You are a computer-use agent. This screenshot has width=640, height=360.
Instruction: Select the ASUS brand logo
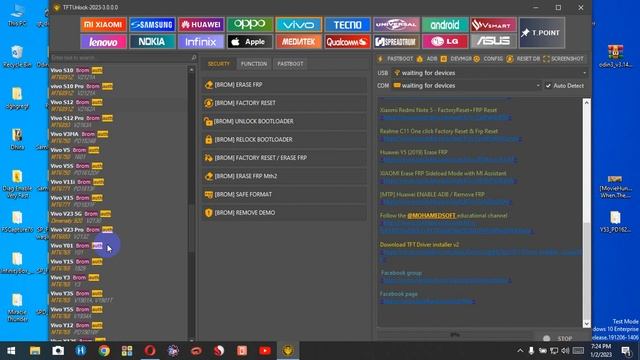[493, 42]
